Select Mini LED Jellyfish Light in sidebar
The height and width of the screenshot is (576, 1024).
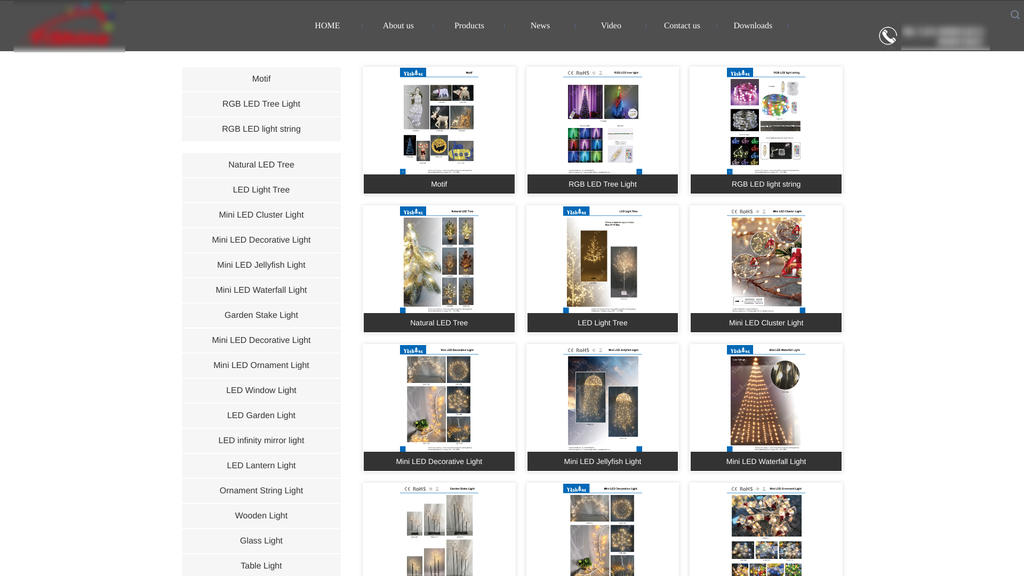(261, 264)
